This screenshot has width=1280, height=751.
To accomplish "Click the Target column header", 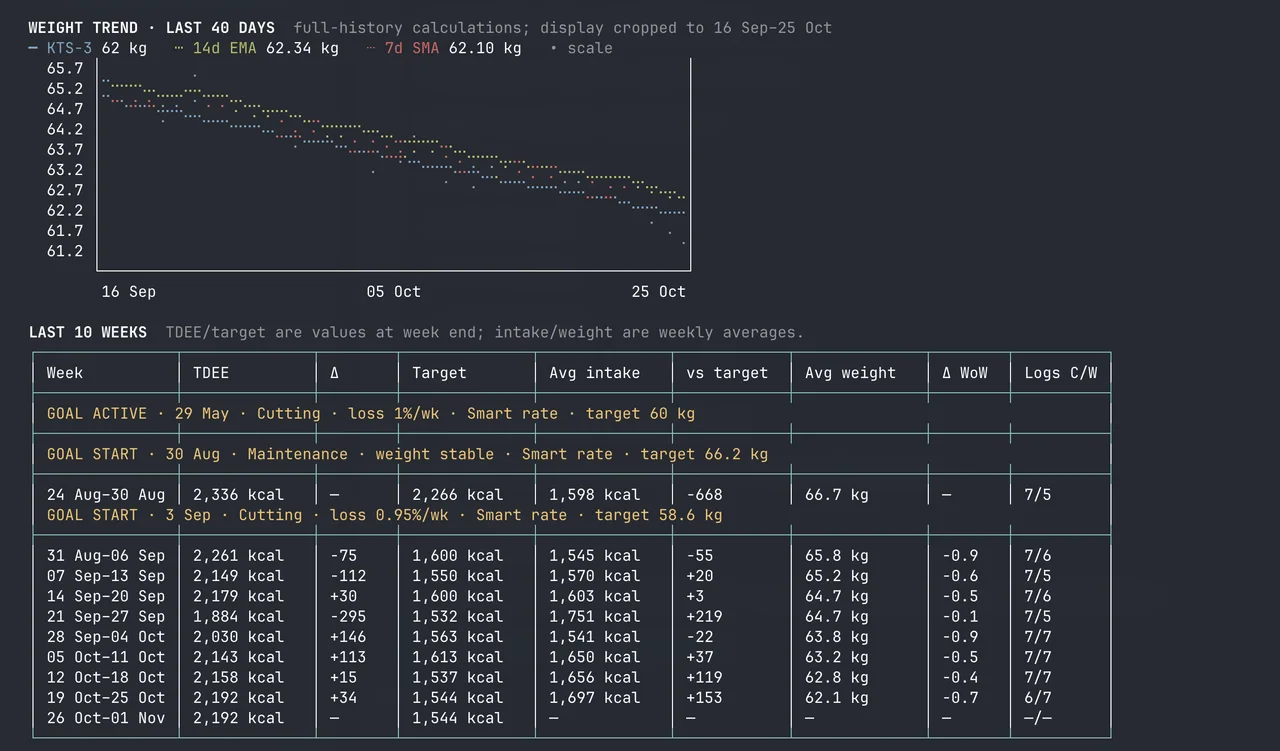I will point(439,373).
